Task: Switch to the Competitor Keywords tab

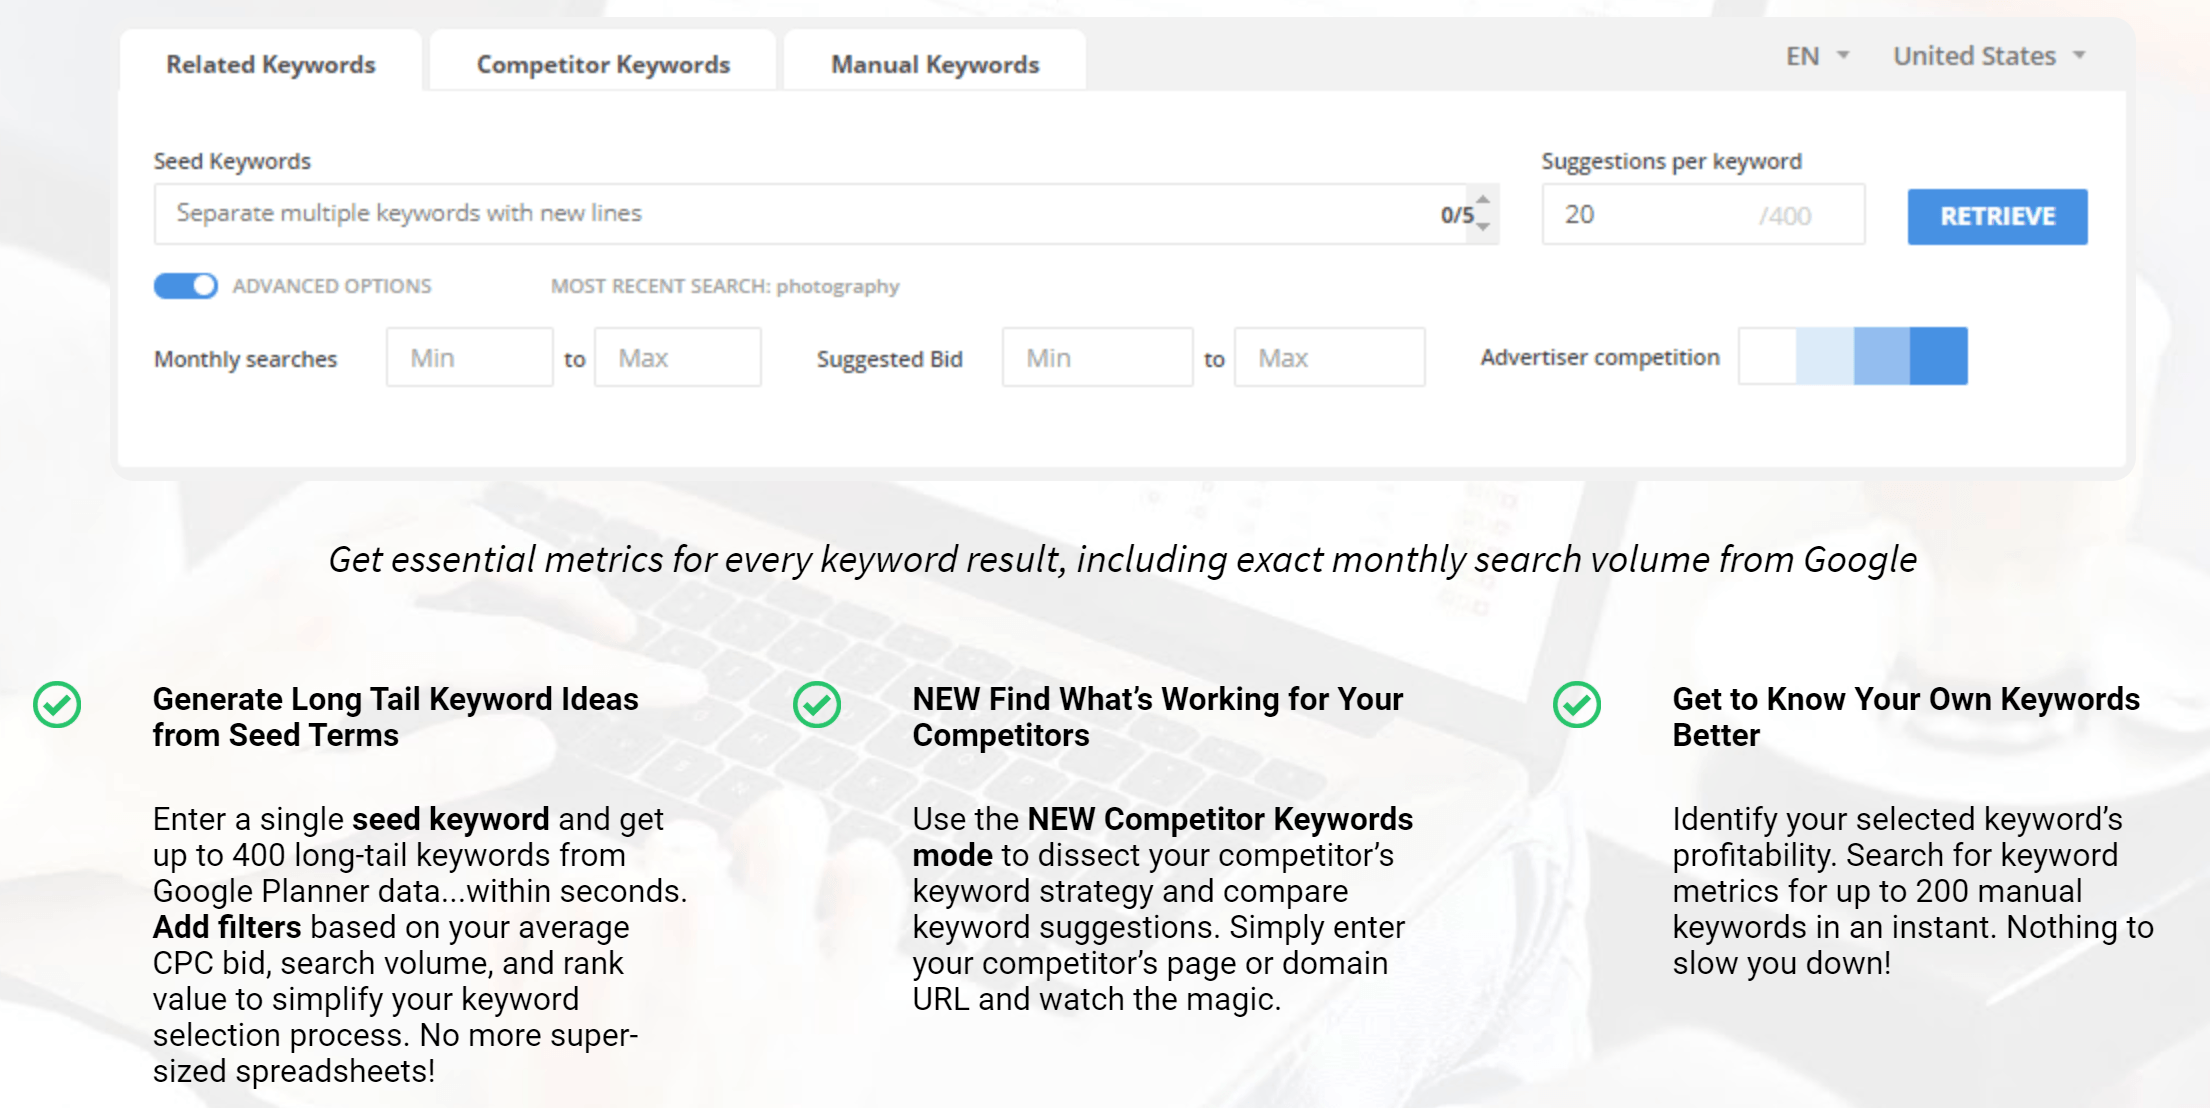Action: tap(603, 64)
